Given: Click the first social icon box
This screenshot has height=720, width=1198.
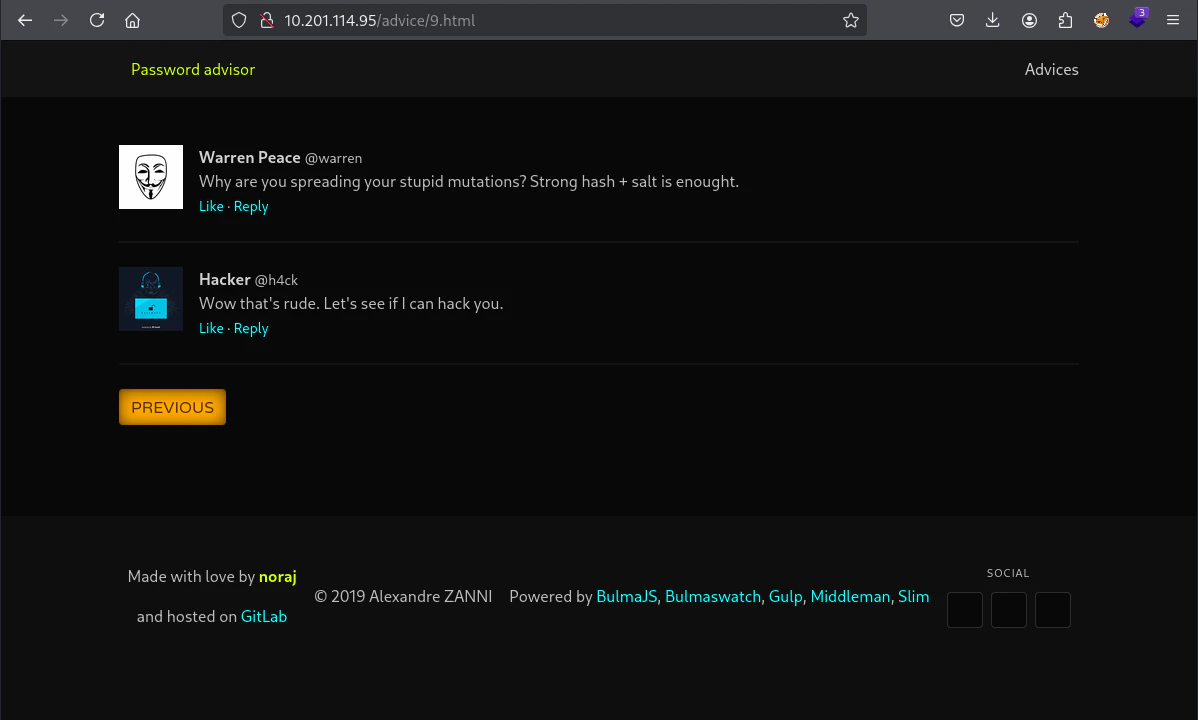Looking at the screenshot, I should (965, 610).
